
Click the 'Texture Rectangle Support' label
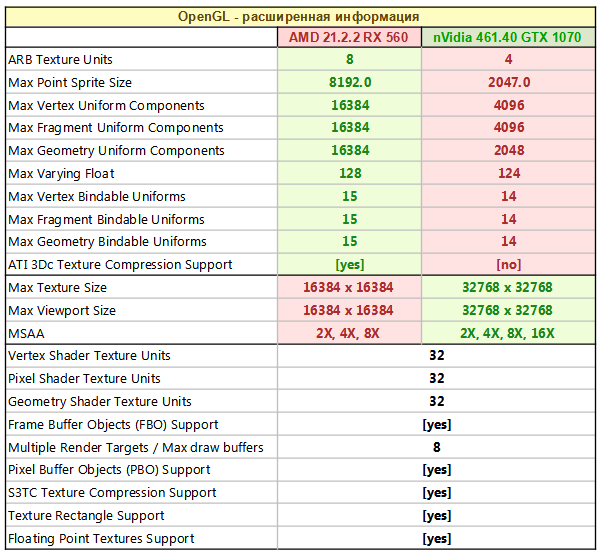(x=86, y=516)
